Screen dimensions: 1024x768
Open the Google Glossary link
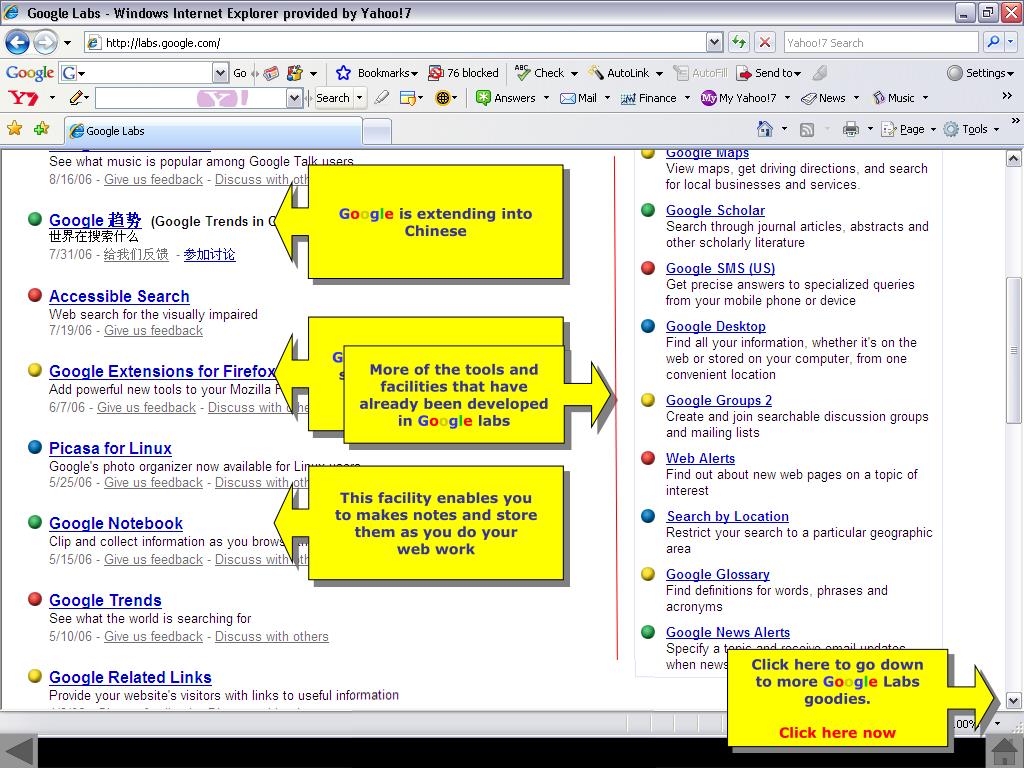pos(718,575)
